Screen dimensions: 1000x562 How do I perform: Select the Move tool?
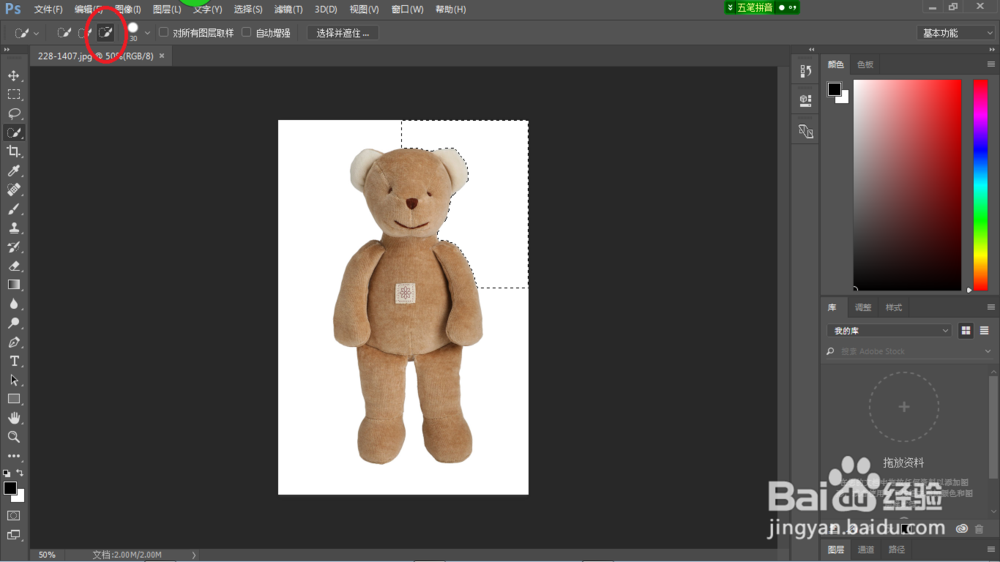(x=13, y=75)
